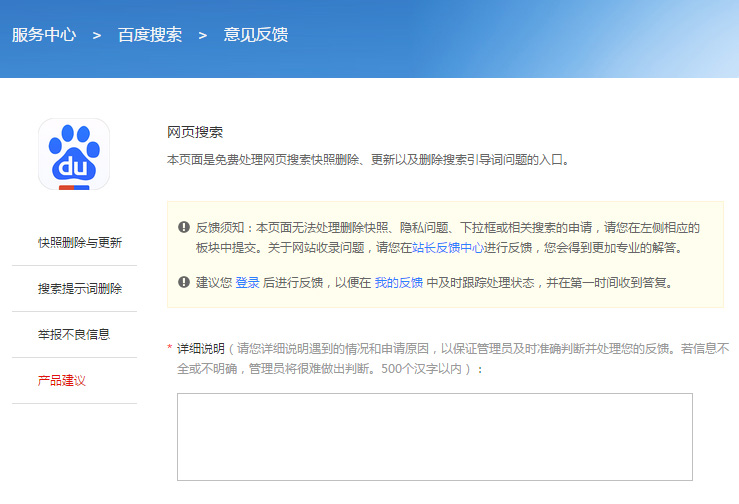Viewport: 739px width, 504px height.
Task: Follow the 站长反馈中心 link
Action: click(x=448, y=248)
